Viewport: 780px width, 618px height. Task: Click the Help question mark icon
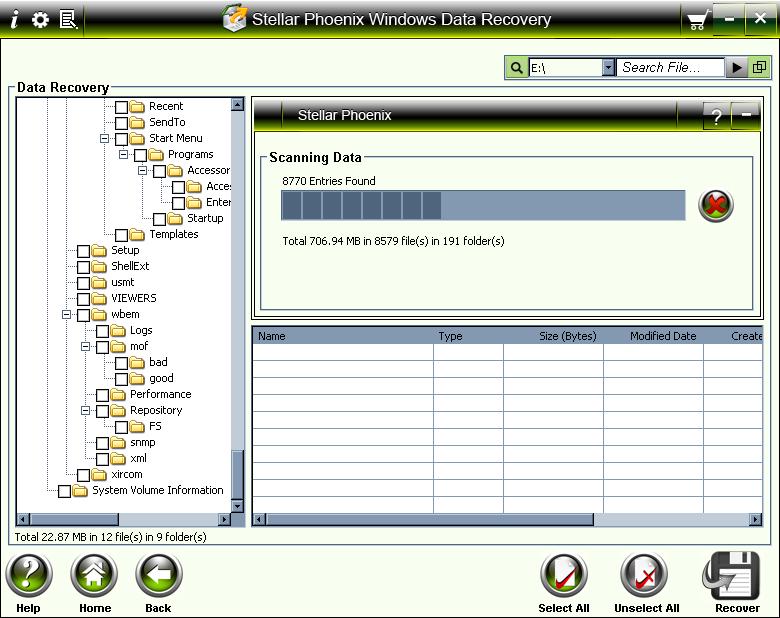pyautogui.click(x=29, y=577)
